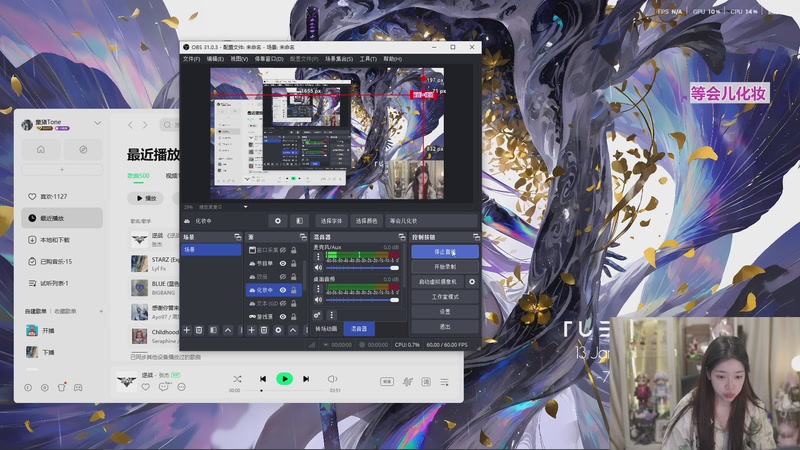Open the game controller icon in player sidebar
Screen dimensions: 800x450
point(78,388)
